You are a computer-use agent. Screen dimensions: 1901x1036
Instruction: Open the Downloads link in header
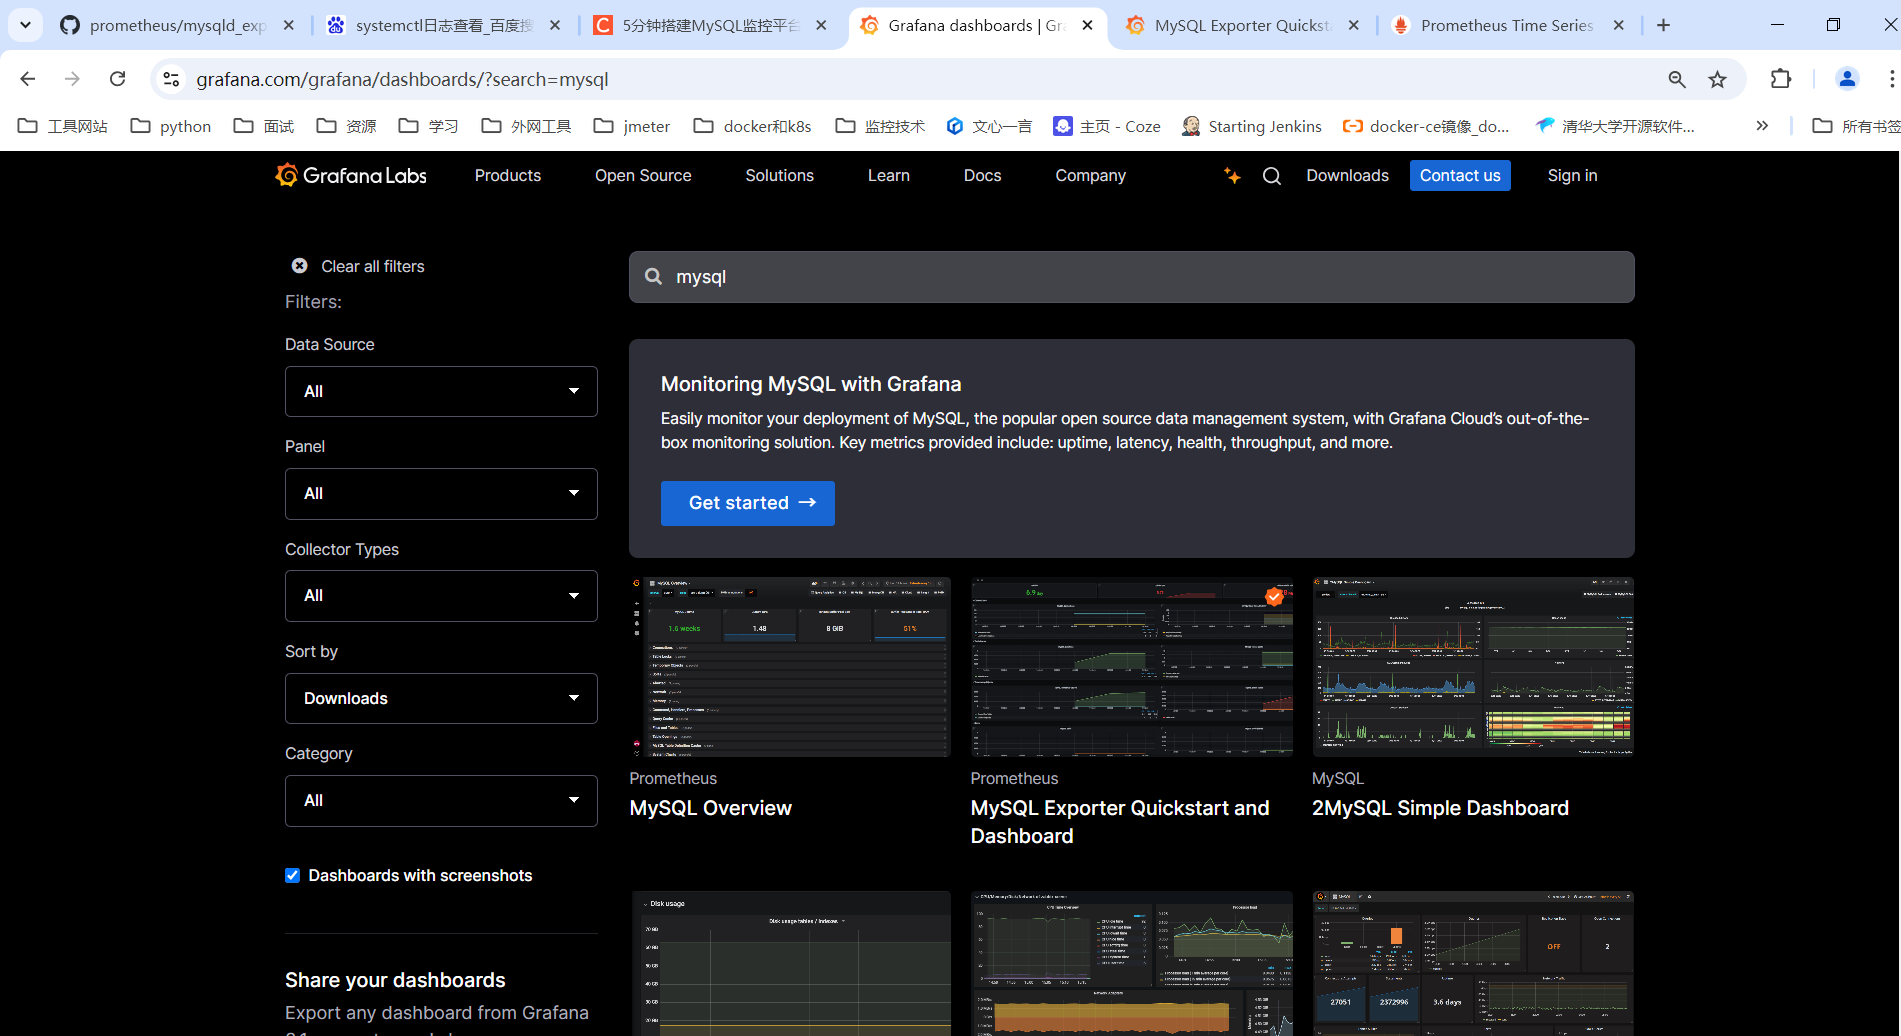[1348, 176]
